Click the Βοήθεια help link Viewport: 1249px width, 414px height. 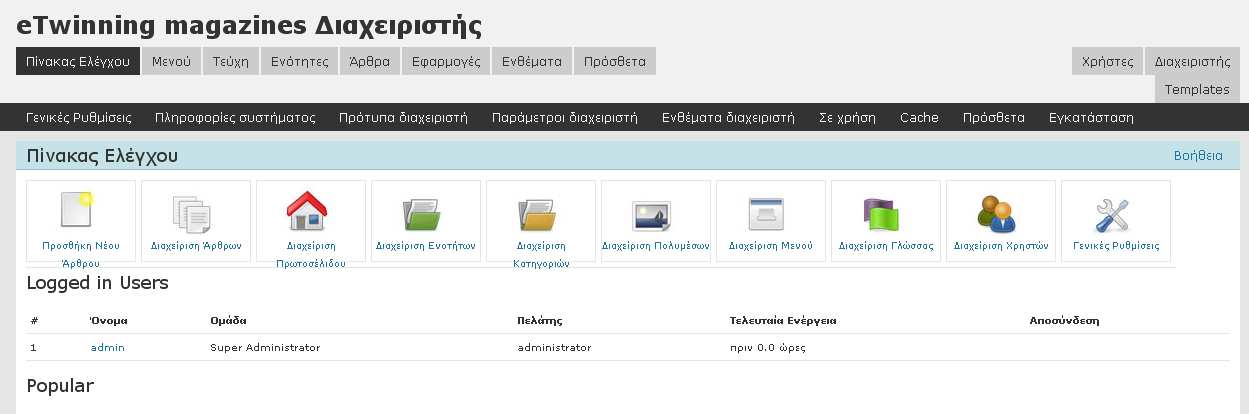1198,155
